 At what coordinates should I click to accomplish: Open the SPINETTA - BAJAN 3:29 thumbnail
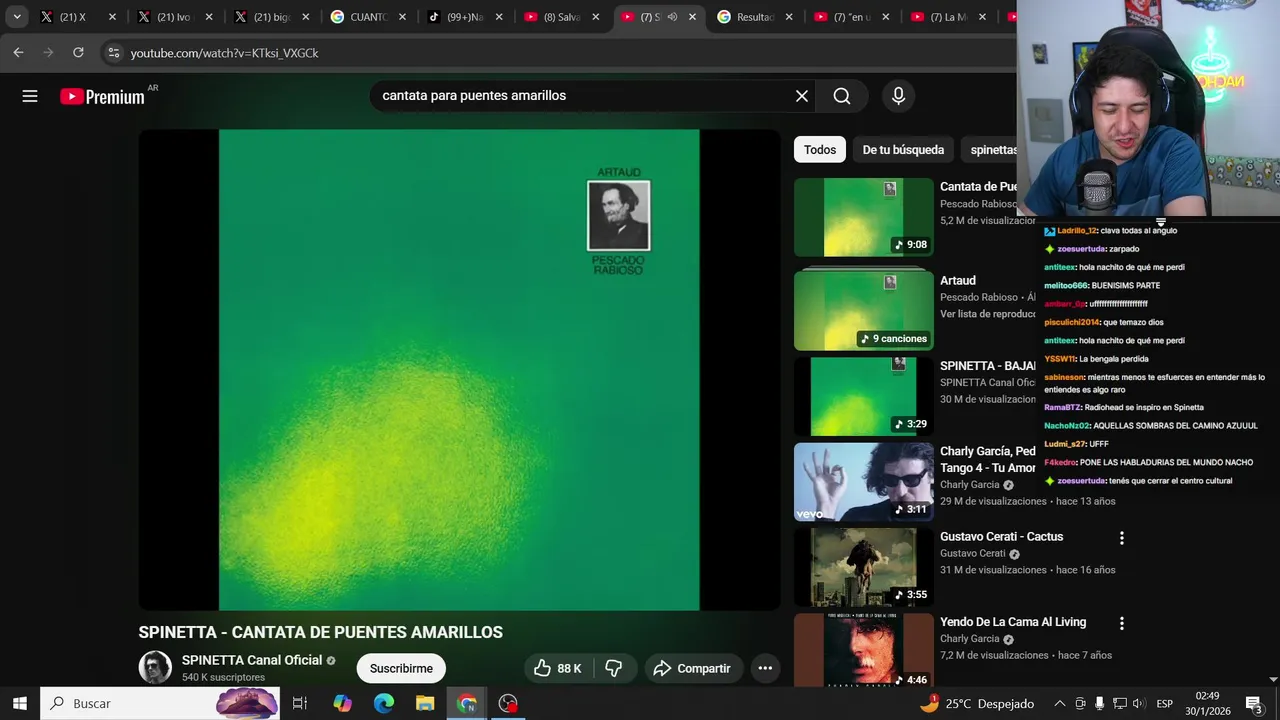[864, 396]
